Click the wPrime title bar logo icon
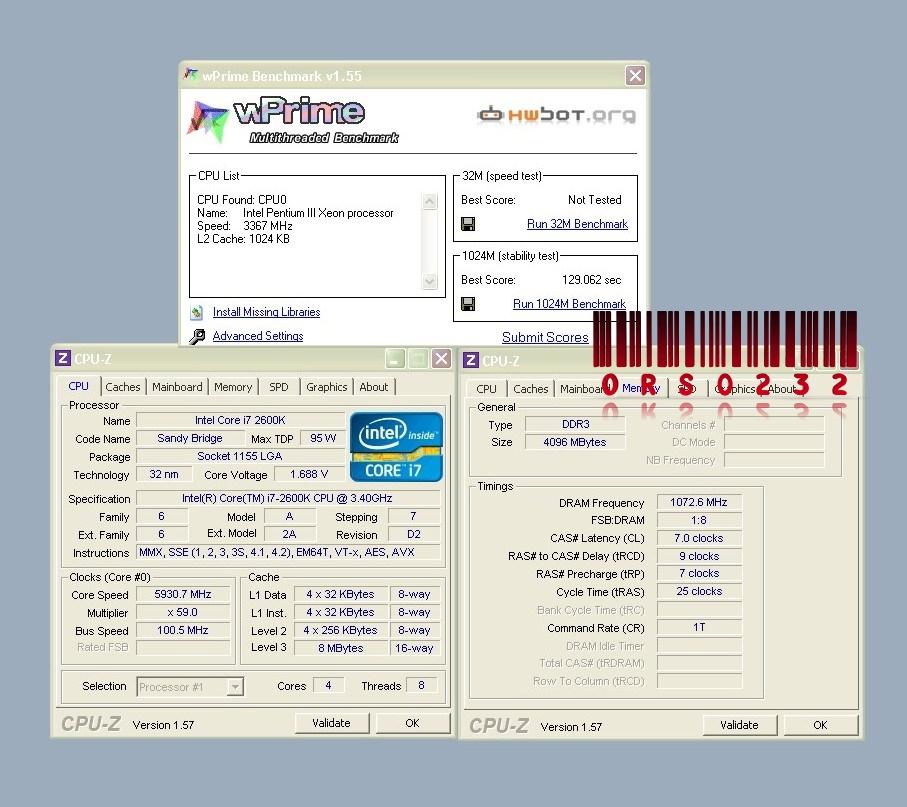Viewport: 907px width, 807px height. pos(191,75)
